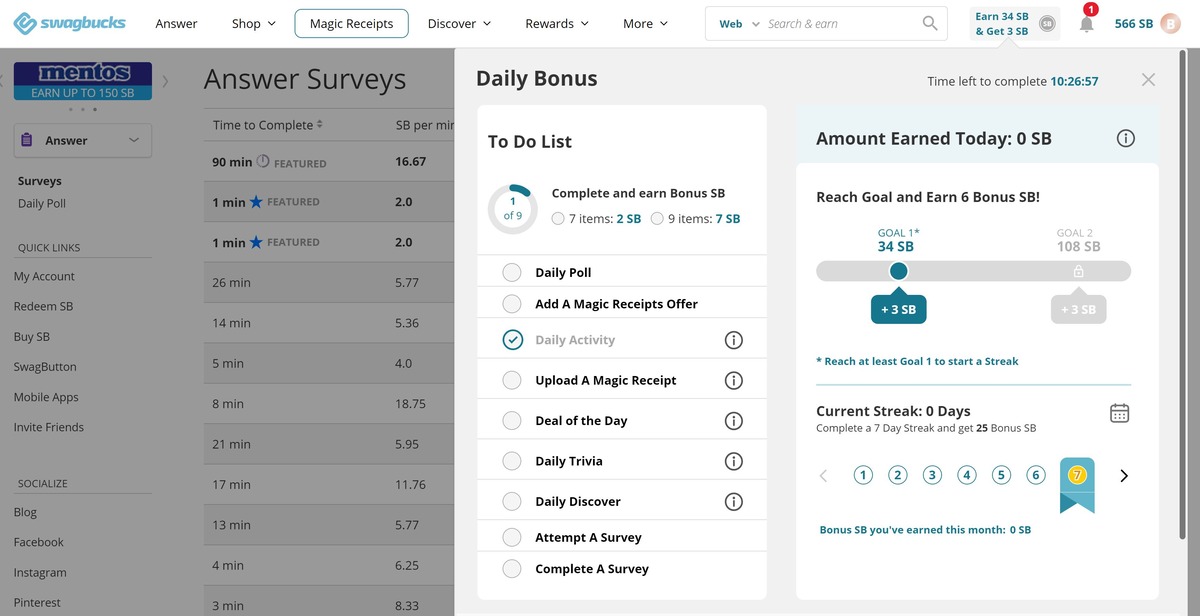This screenshot has width=1200, height=616.
Task: Click info icon for Deal of the Day
Action: point(733,421)
